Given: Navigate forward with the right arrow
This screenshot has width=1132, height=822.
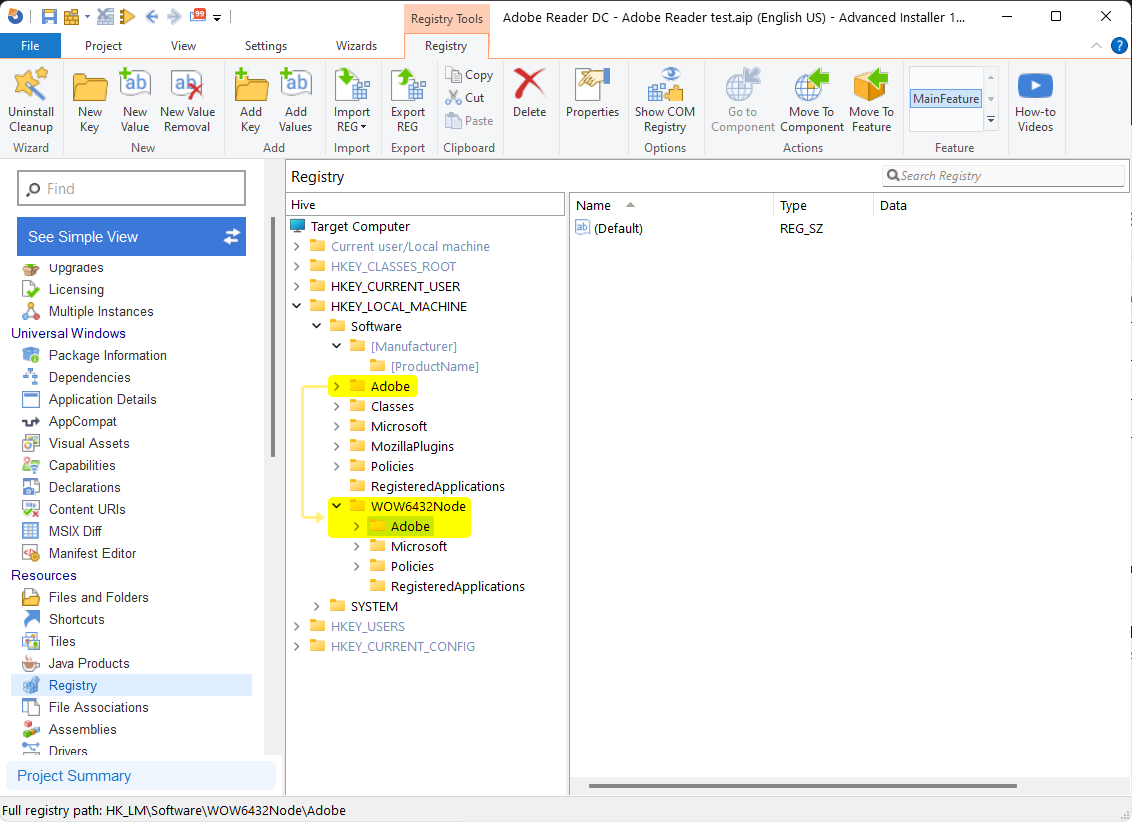Looking at the screenshot, I should 174,16.
